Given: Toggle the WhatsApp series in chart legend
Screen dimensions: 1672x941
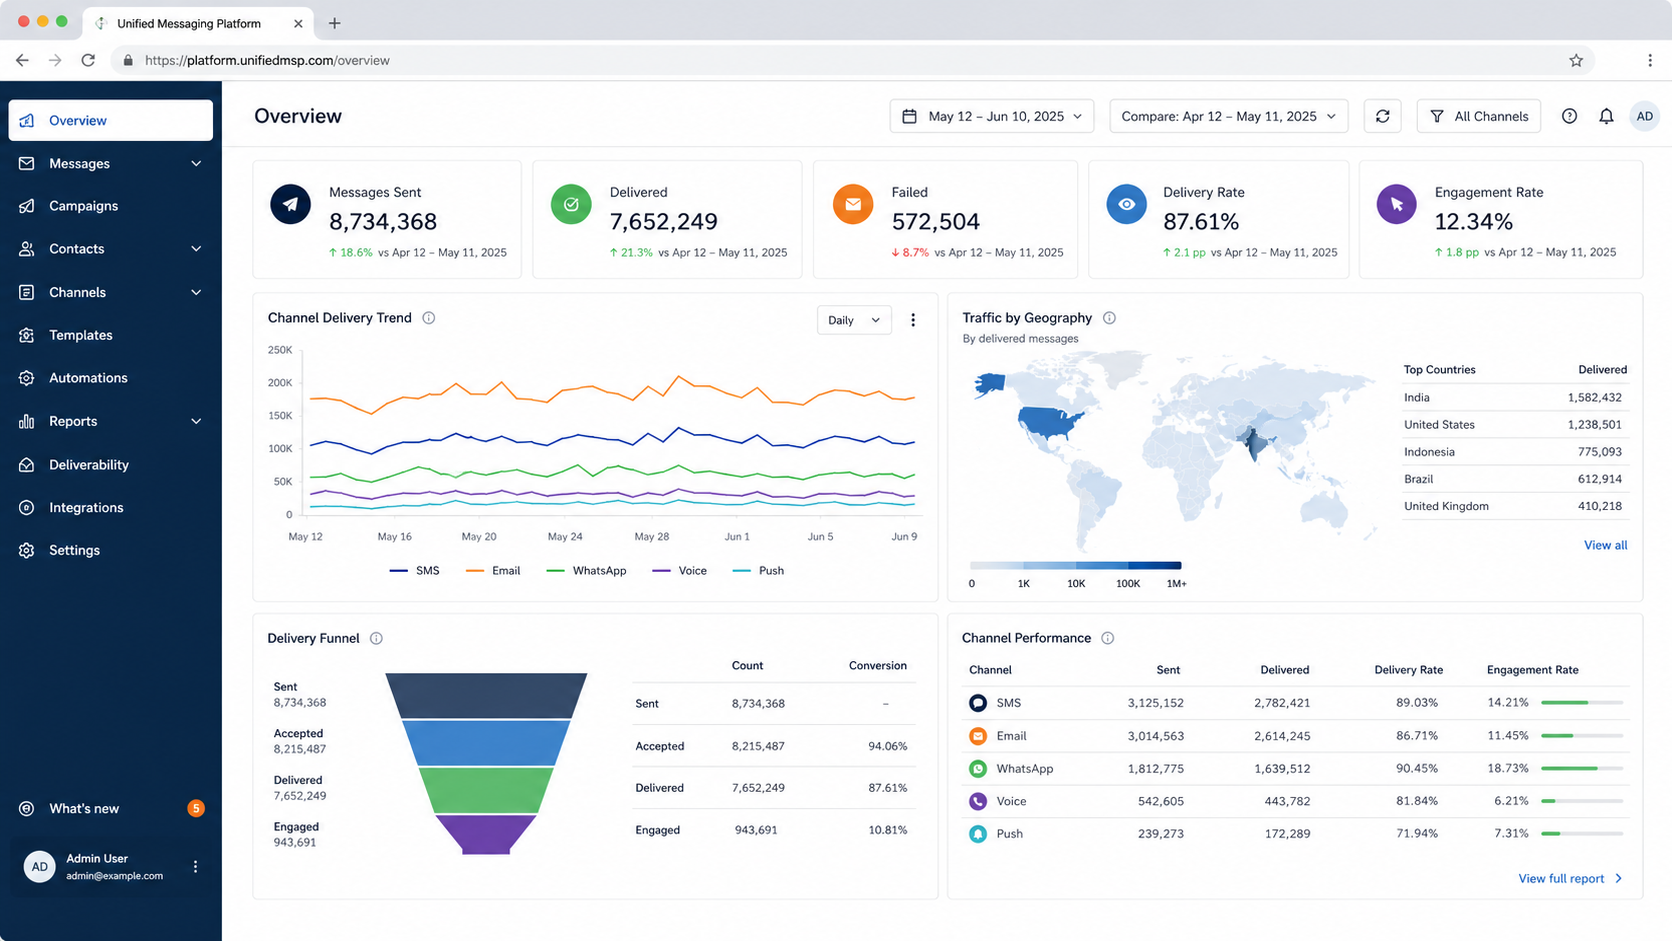Looking at the screenshot, I should click(x=586, y=571).
